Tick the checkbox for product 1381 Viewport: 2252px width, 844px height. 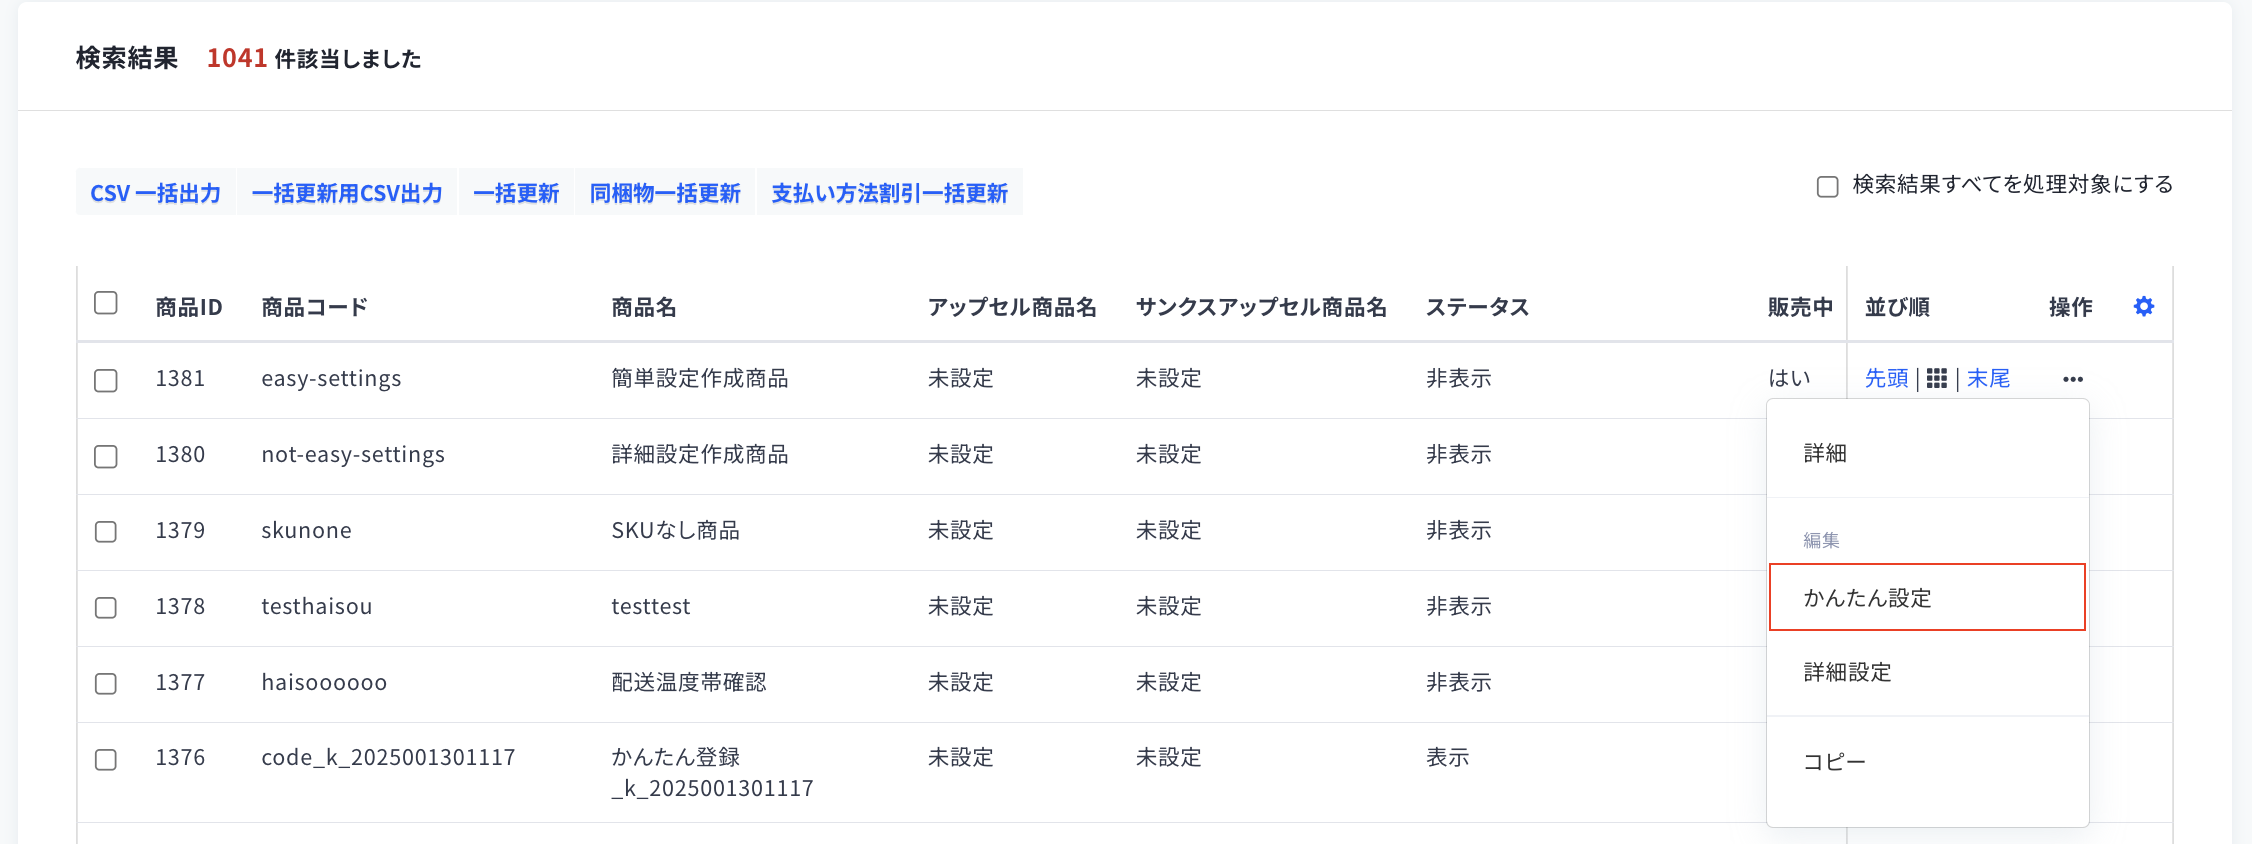[x=106, y=380]
